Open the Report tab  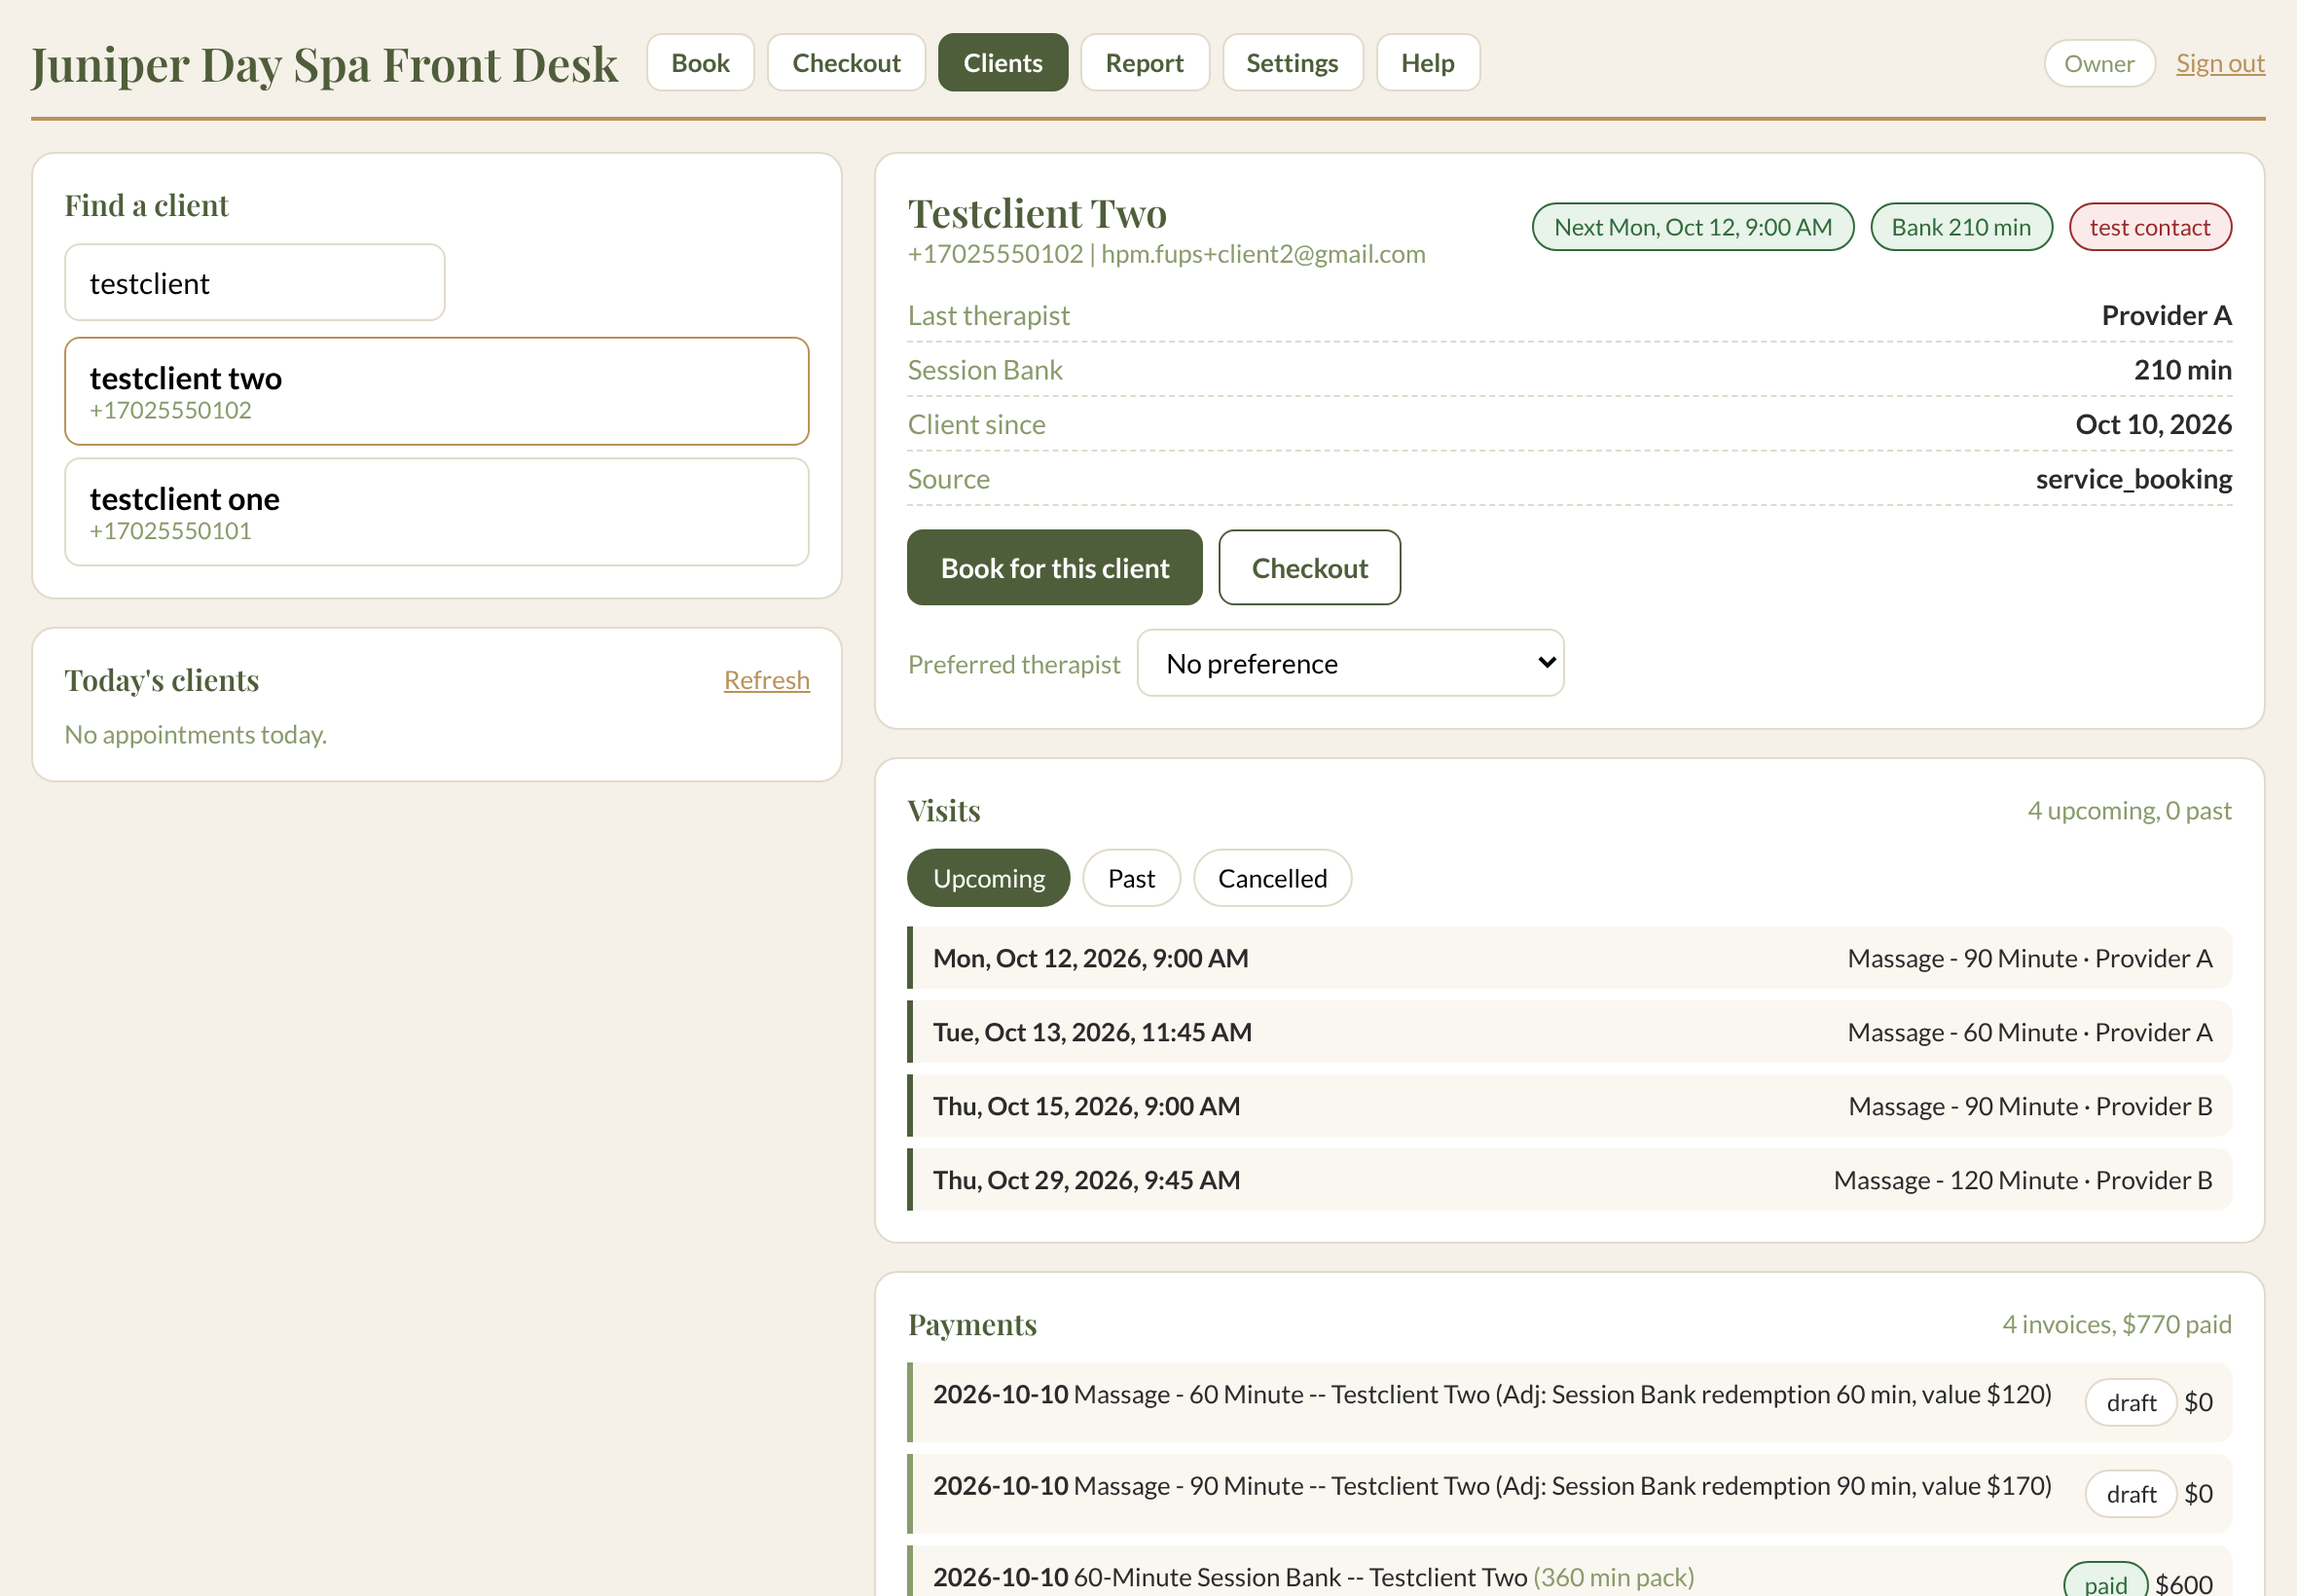click(1144, 63)
